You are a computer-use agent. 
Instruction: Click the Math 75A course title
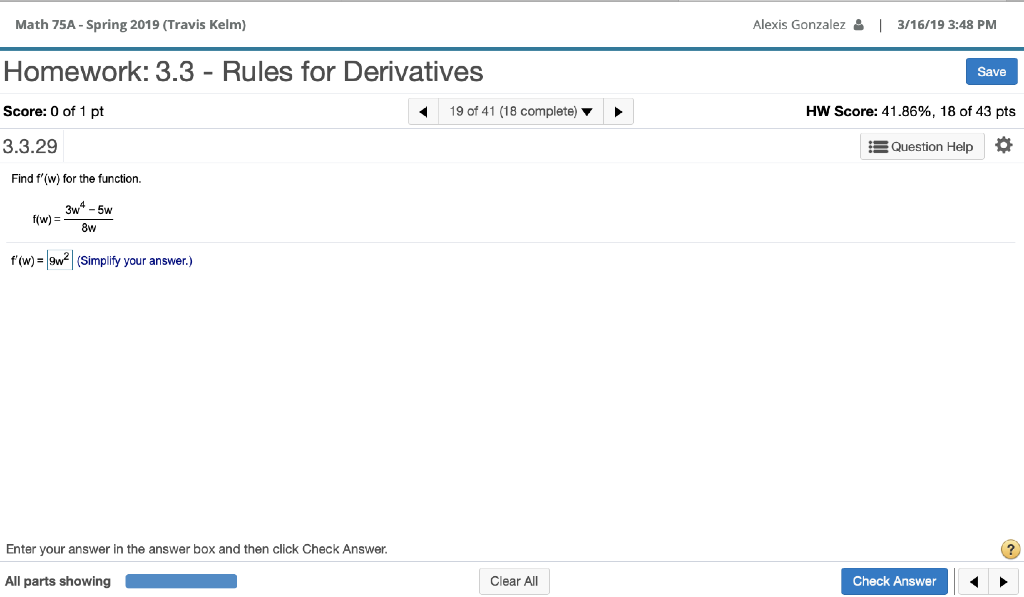129,24
